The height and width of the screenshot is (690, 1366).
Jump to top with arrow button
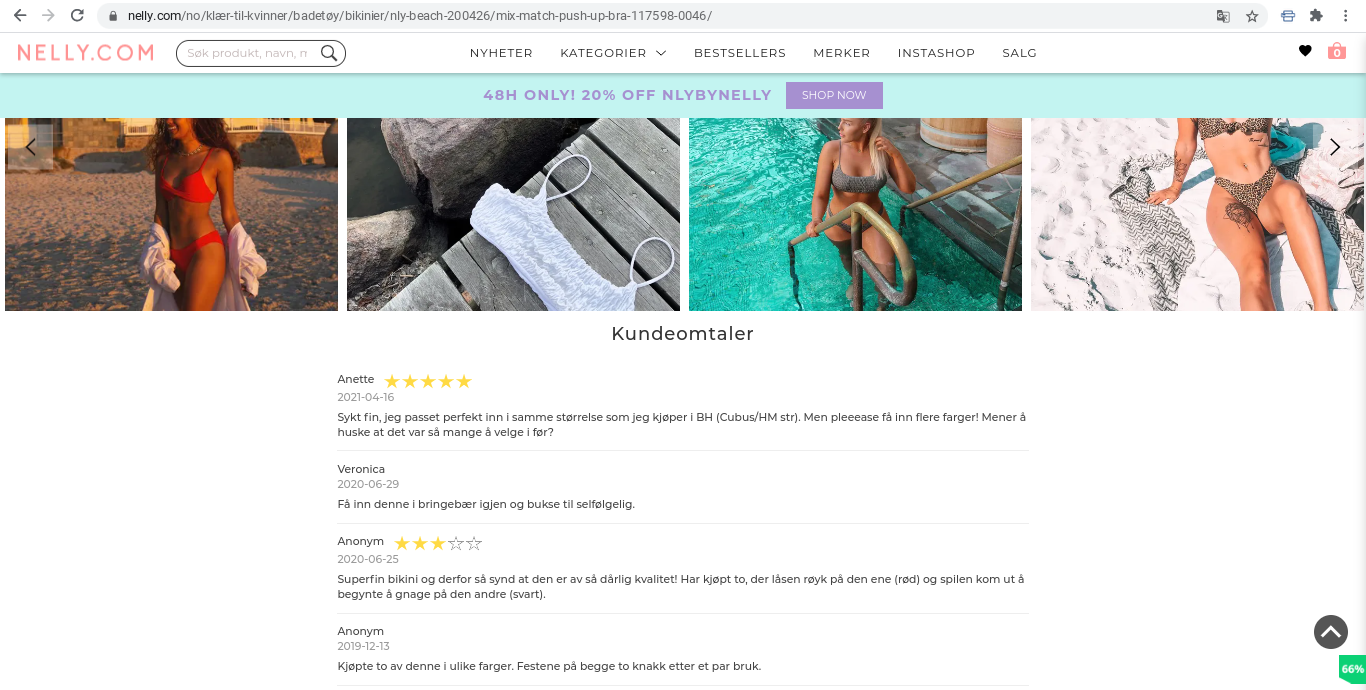coord(1331,632)
